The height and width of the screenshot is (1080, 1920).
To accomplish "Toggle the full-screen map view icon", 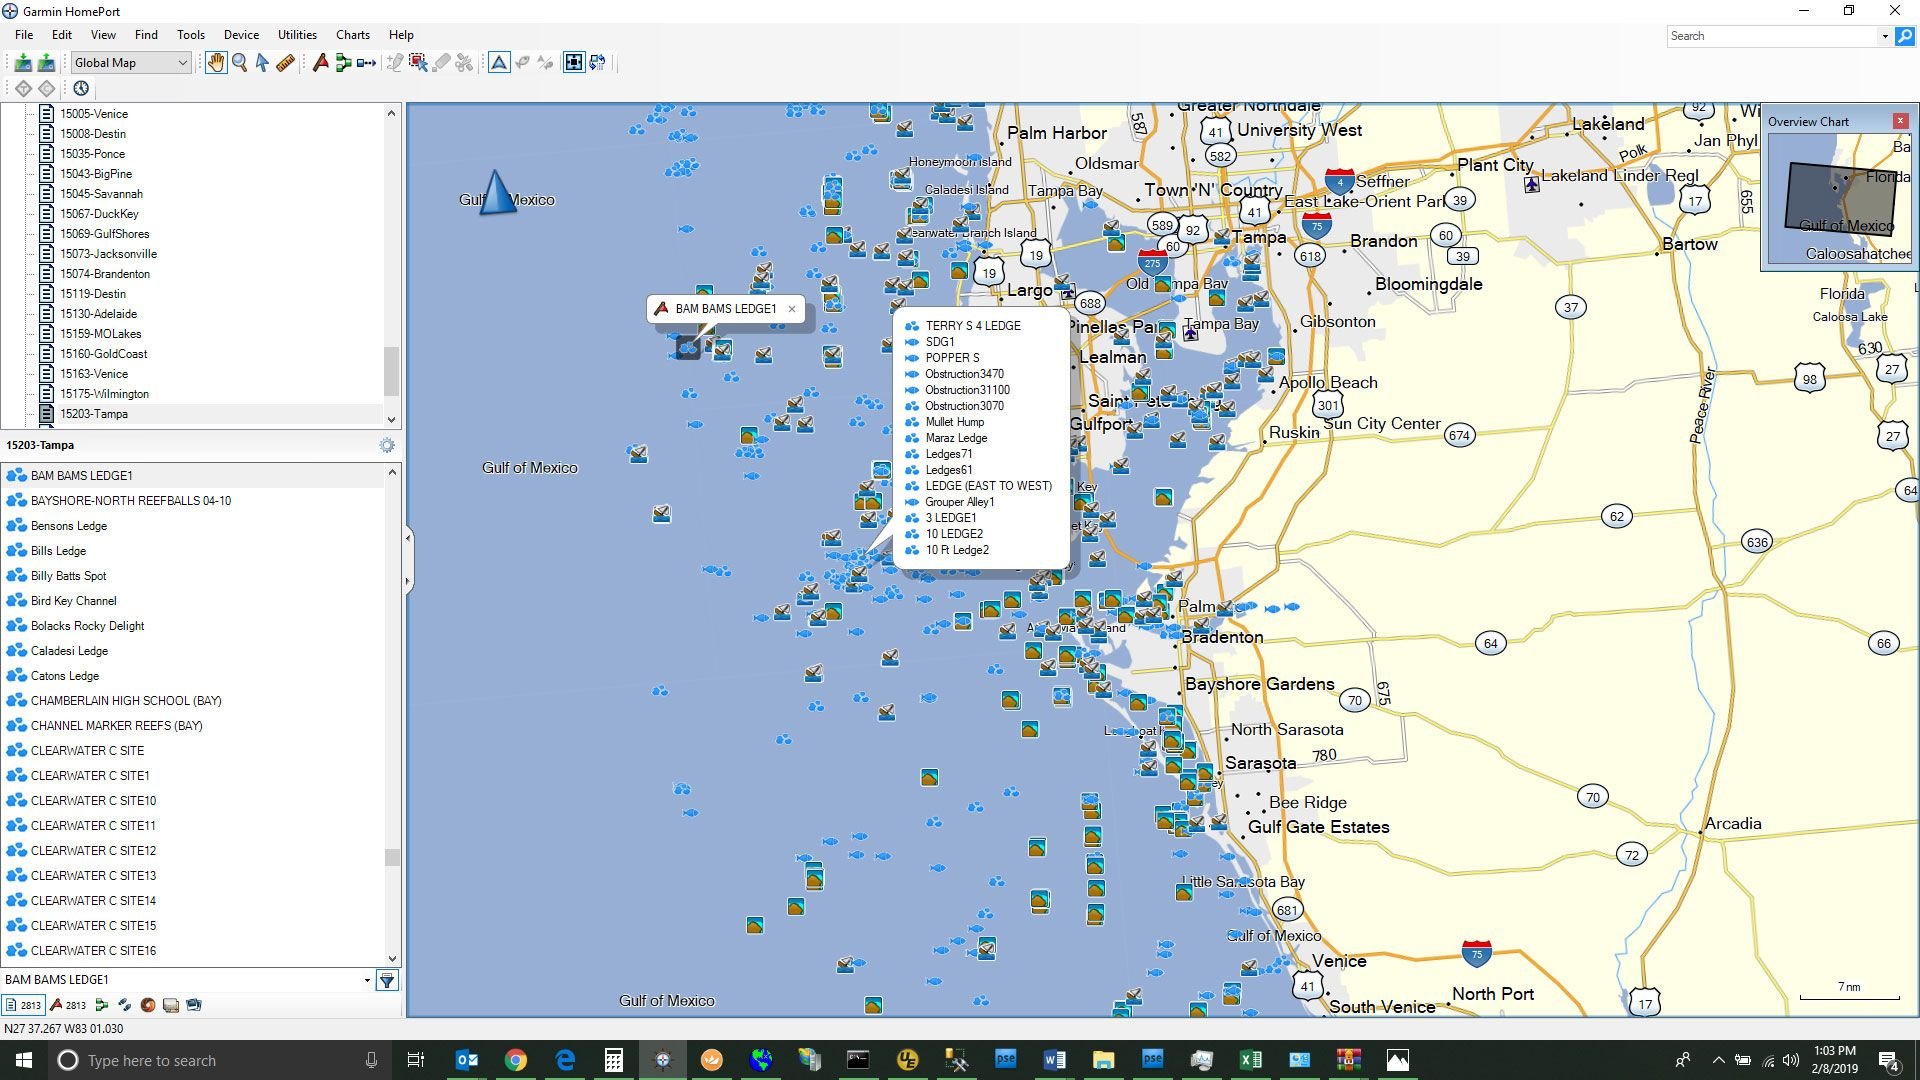I will [574, 63].
